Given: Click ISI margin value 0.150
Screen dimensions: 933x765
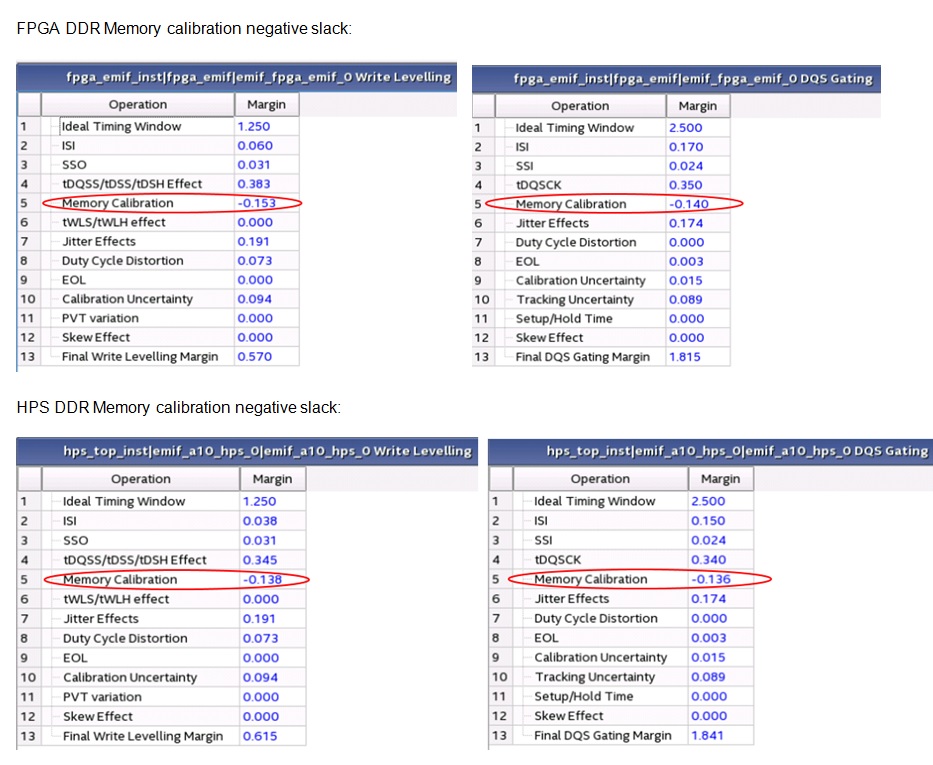Looking at the screenshot, I should pos(708,521).
